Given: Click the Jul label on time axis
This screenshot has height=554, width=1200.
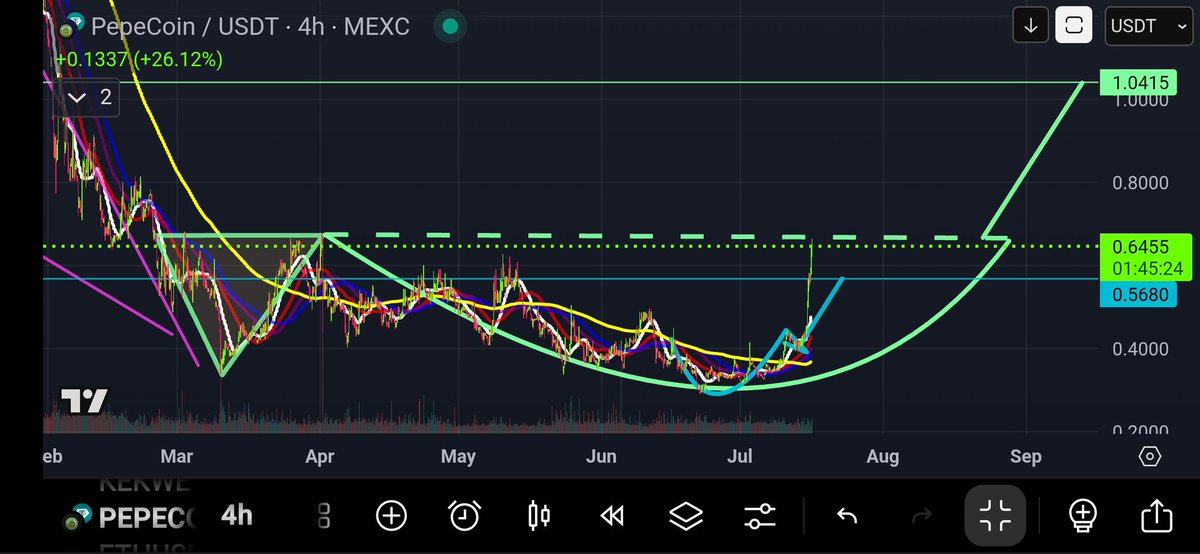Looking at the screenshot, I should [x=742, y=456].
